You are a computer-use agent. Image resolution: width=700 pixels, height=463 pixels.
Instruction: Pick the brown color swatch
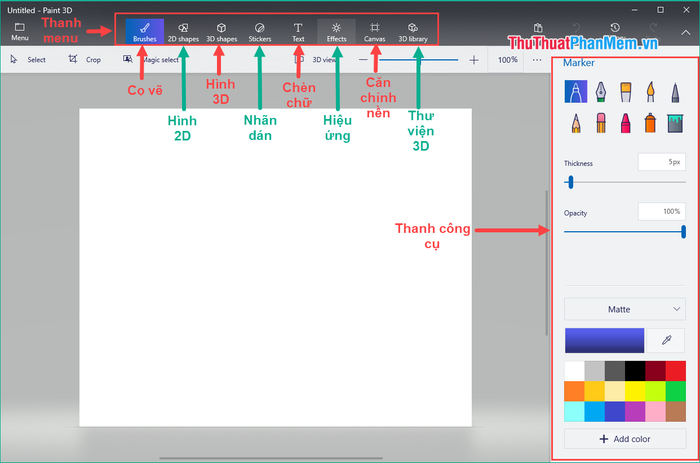coord(676,412)
